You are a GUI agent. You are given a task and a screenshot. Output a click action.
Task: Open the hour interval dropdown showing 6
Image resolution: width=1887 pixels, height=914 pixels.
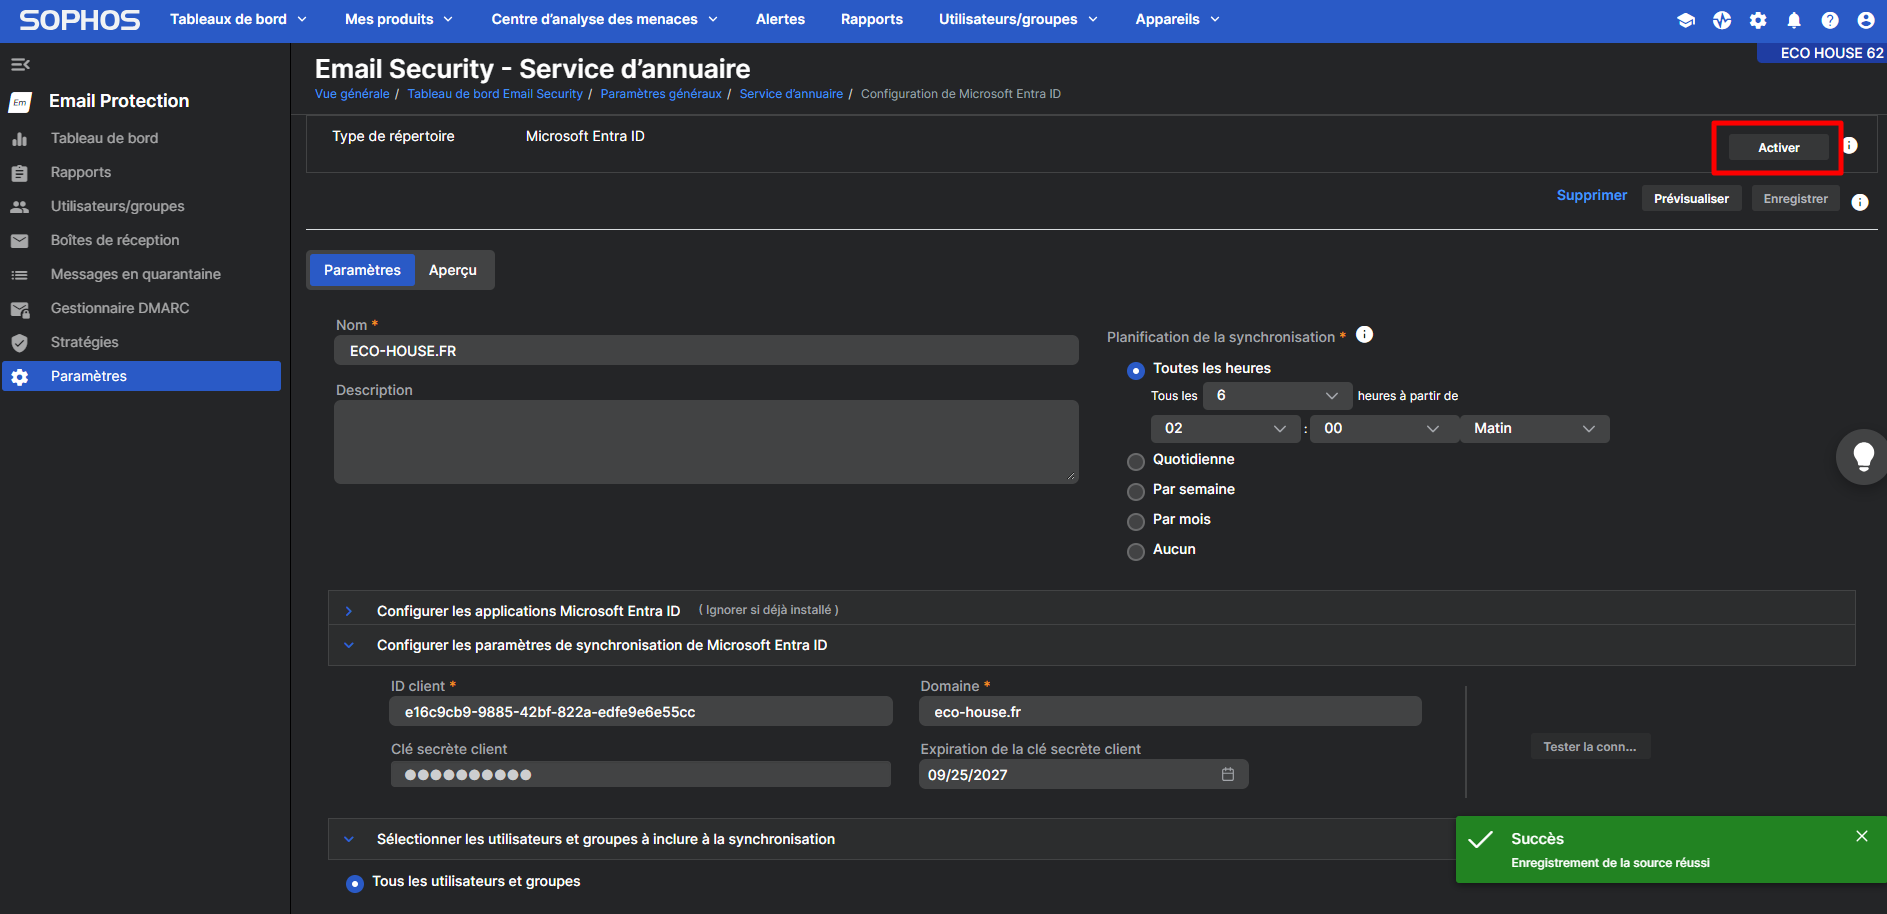1277,396
